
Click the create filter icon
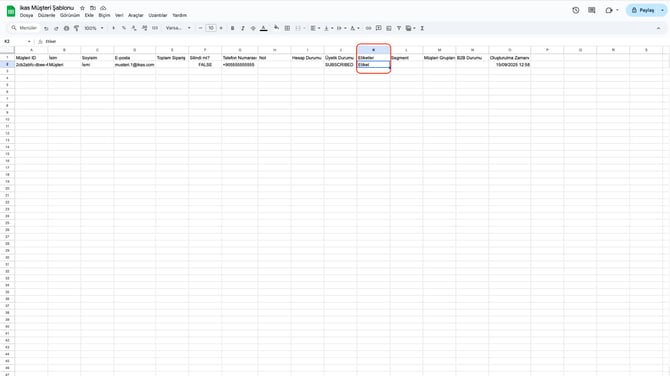[399, 28]
